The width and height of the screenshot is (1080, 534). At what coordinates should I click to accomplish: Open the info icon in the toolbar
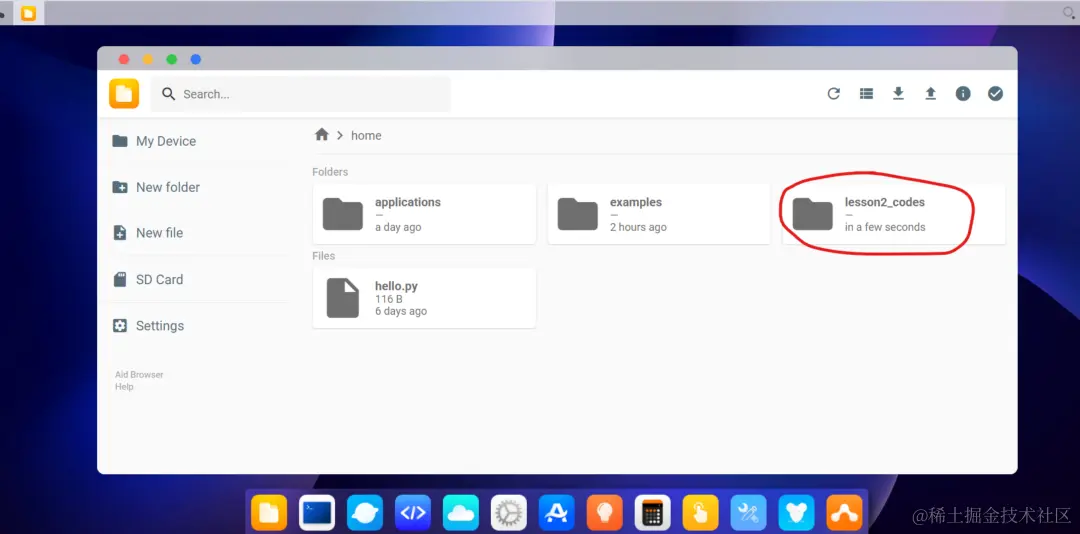point(963,94)
